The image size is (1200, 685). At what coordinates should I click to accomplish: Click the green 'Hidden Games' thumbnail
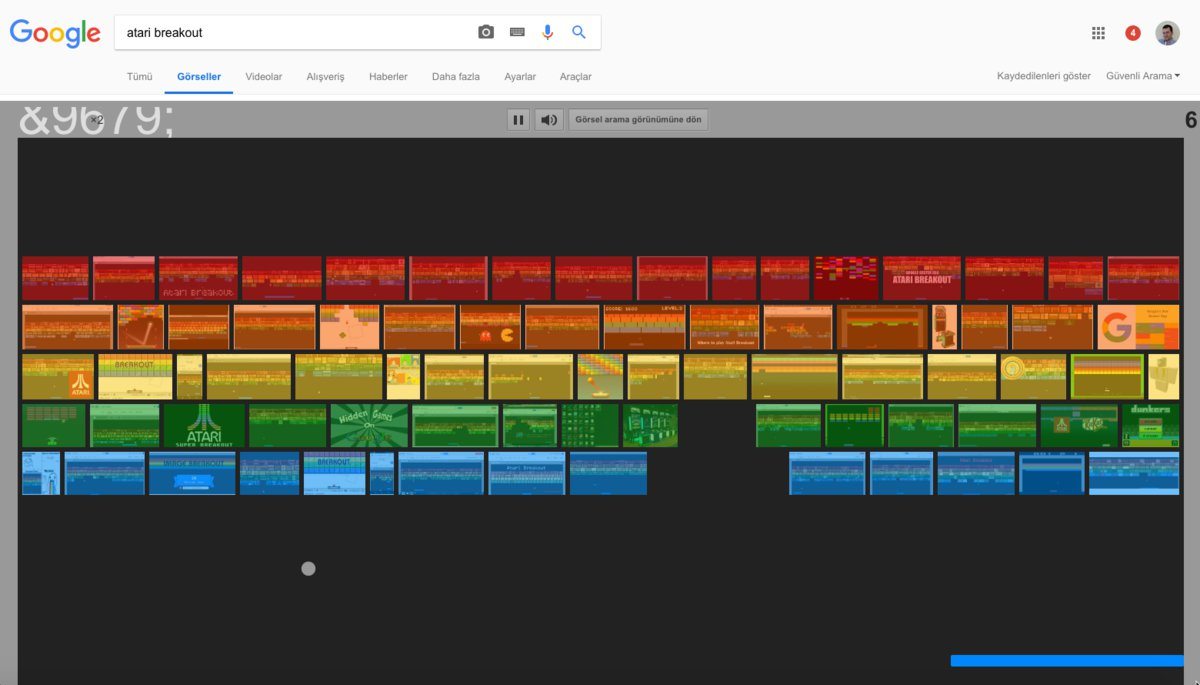369,425
